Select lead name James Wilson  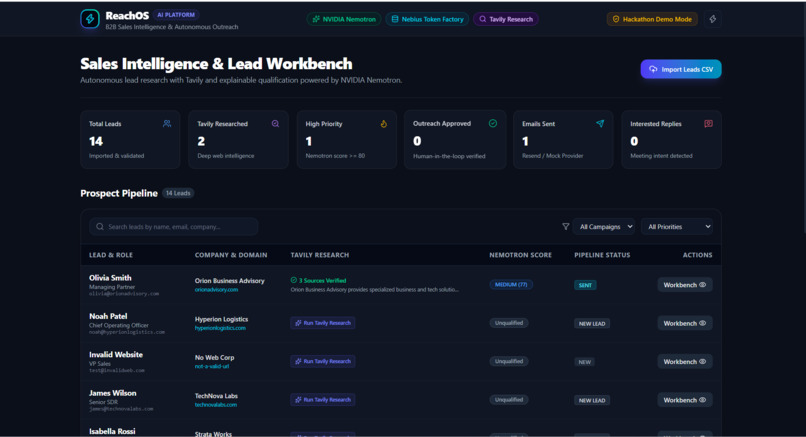click(x=113, y=393)
